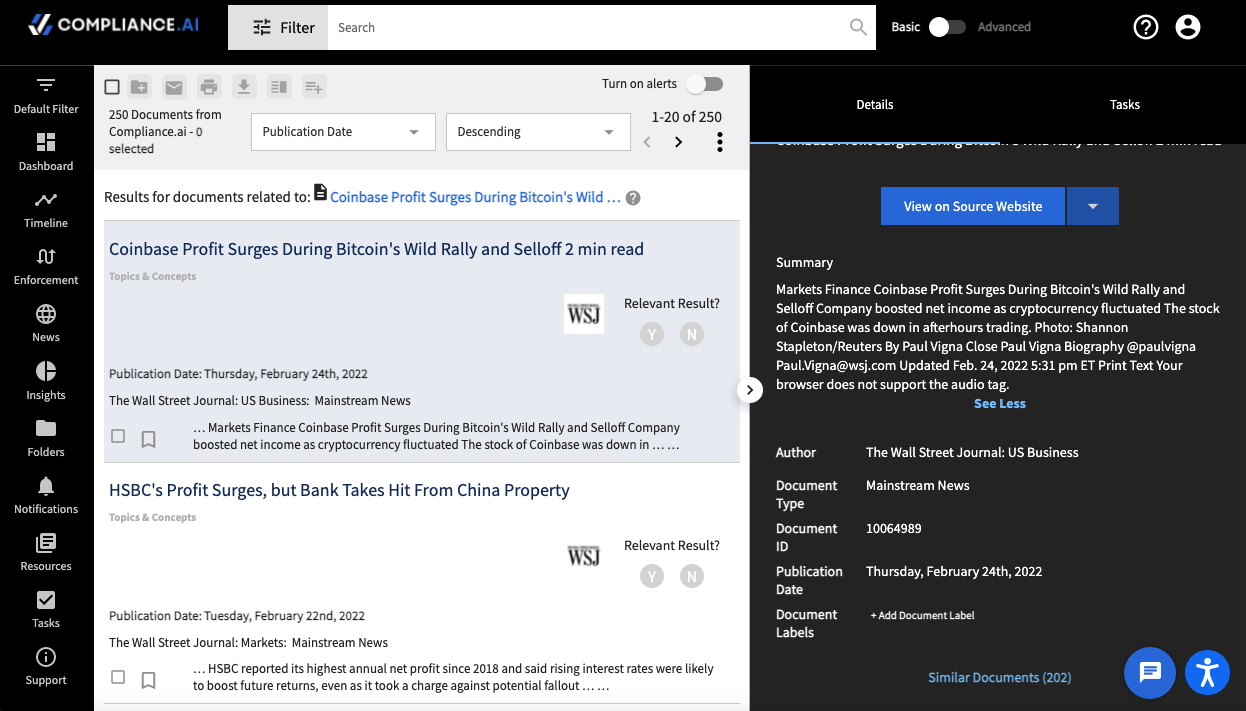
Task: Turn on alerts for this search
Action: point(704,84)
